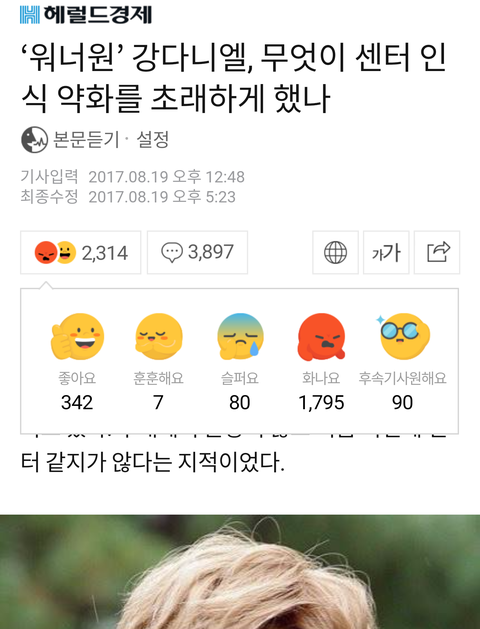Choose the 슬퍼요 crying emoji

(240, 336)
